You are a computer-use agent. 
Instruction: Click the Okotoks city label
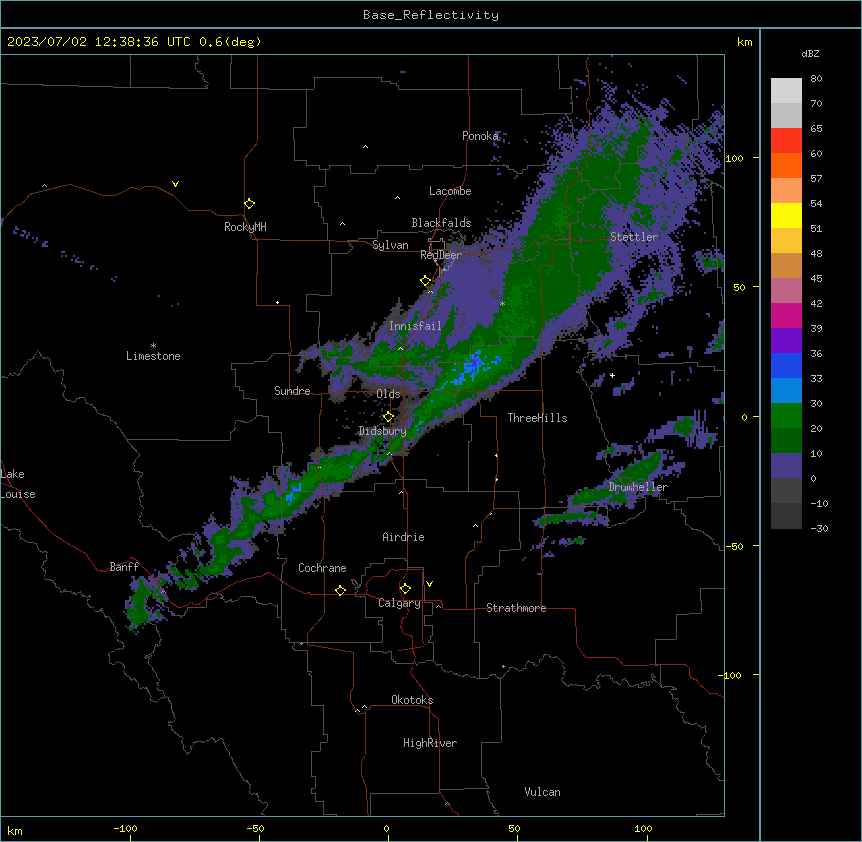tap(412, 700)
